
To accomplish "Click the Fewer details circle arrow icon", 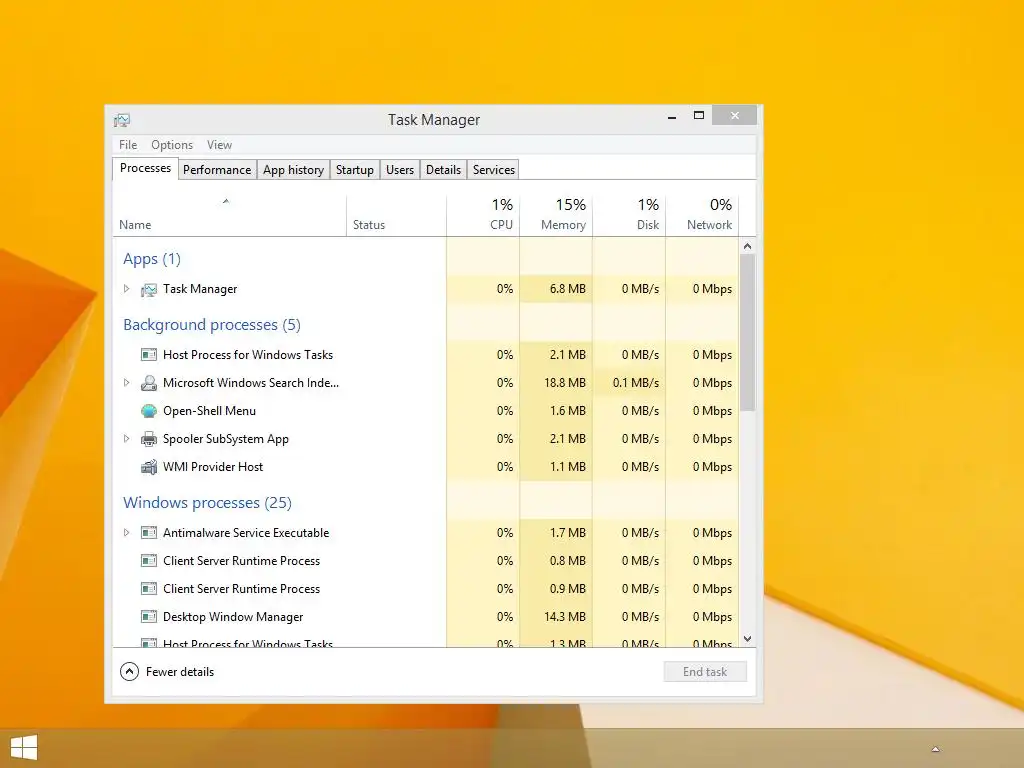I will pos(129,671).
